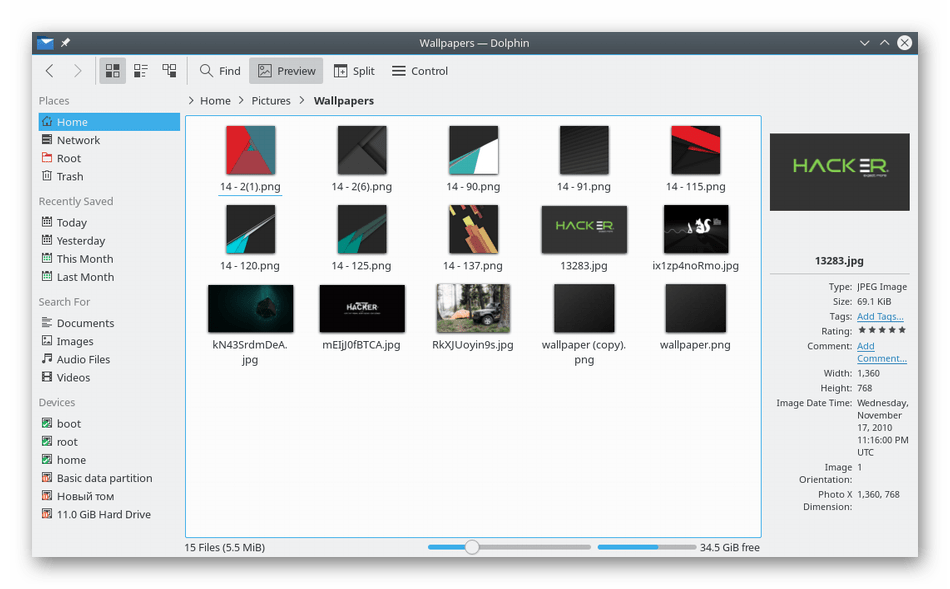The height and width of the screenshot is (589, 950).
Task: Switch to Icons view mode
Action: click(x=112, y=71)
